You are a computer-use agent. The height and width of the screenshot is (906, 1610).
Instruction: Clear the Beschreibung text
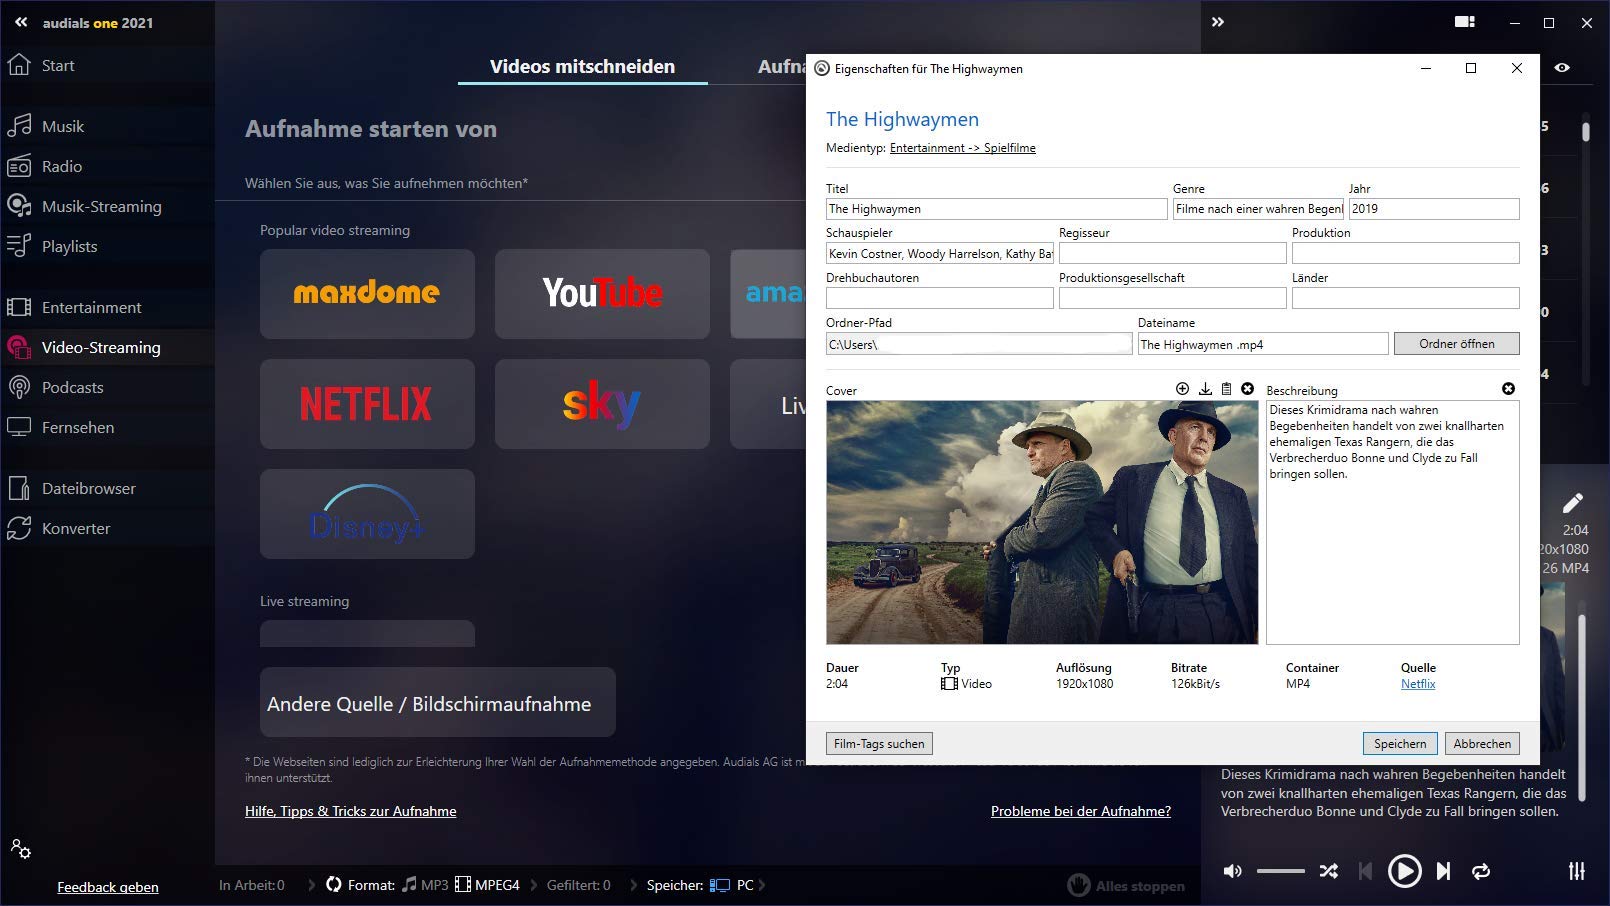(1508, 389)
